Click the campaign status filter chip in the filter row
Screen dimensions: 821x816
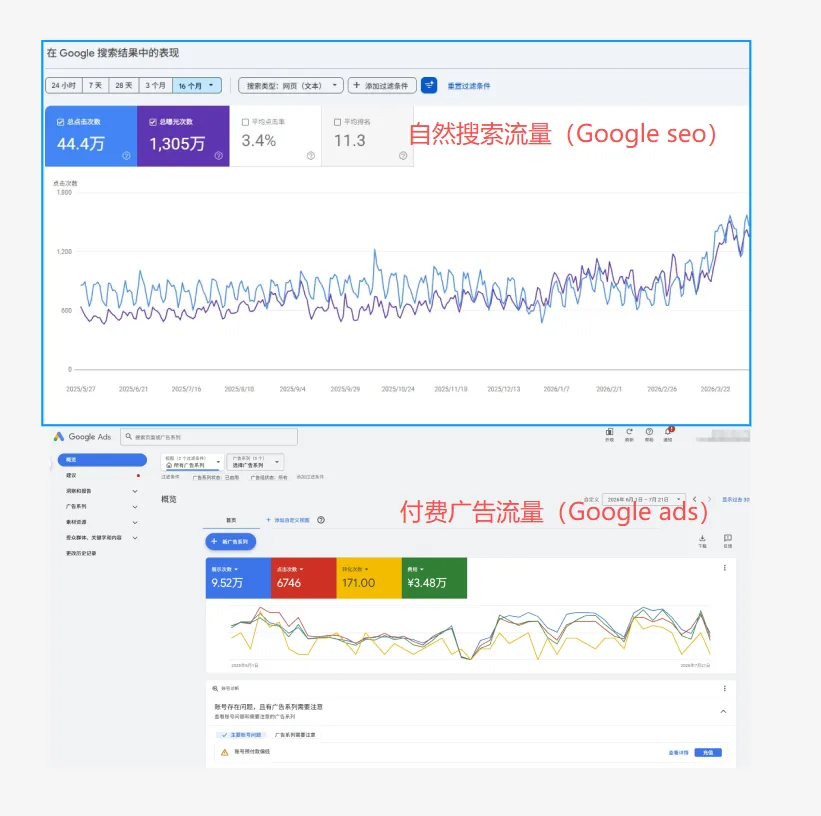click(216, 478)
